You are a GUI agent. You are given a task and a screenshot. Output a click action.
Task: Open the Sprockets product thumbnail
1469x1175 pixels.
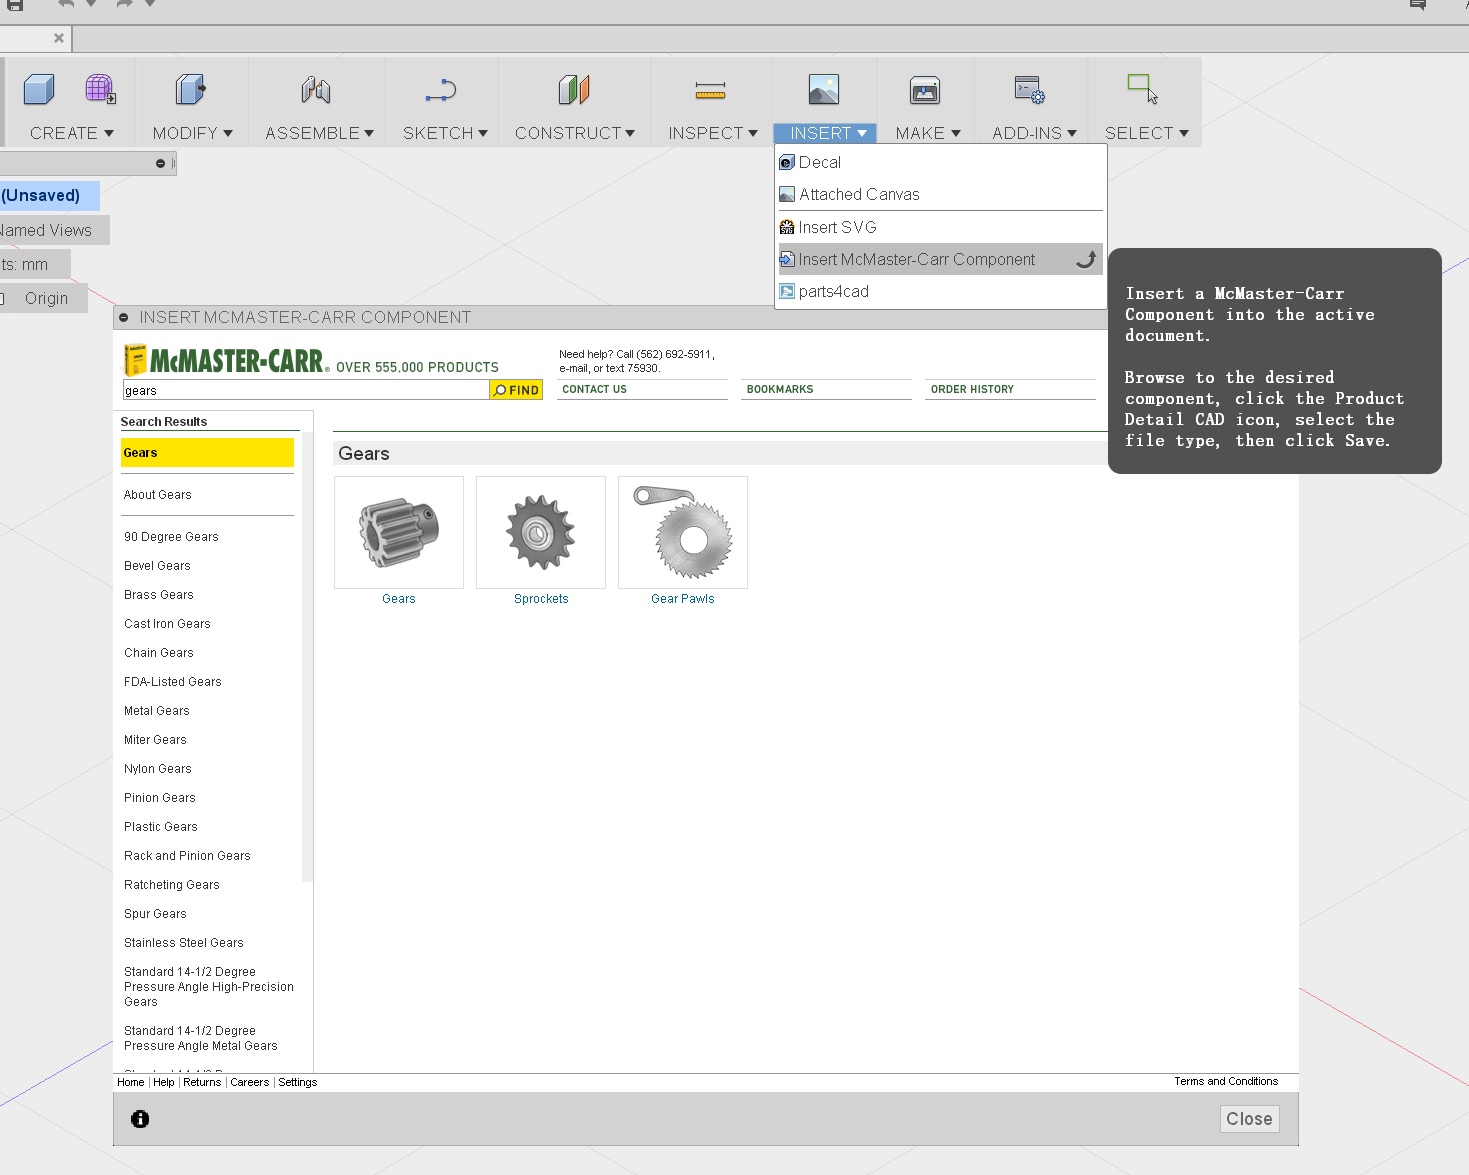click(x=541, y=532)
